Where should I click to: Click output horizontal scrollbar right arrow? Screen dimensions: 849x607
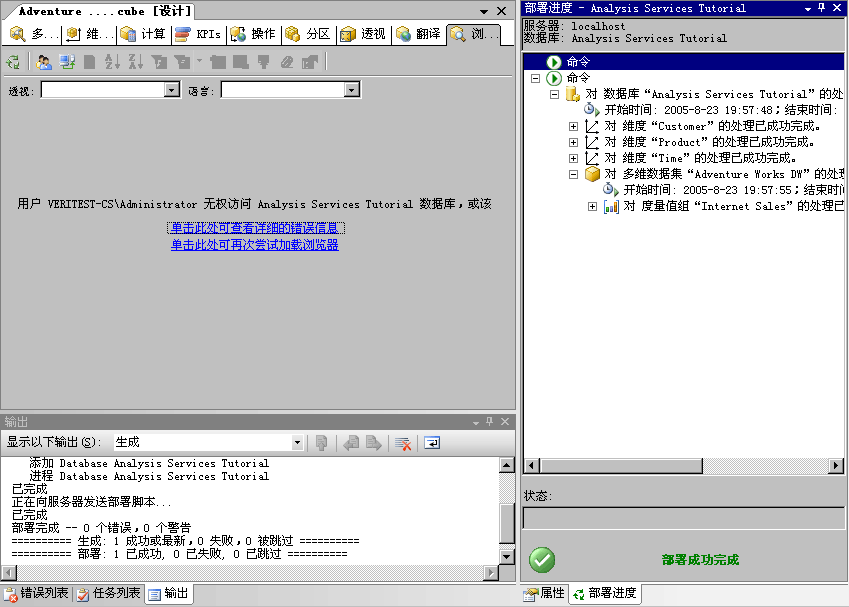(x=491, y=572)
